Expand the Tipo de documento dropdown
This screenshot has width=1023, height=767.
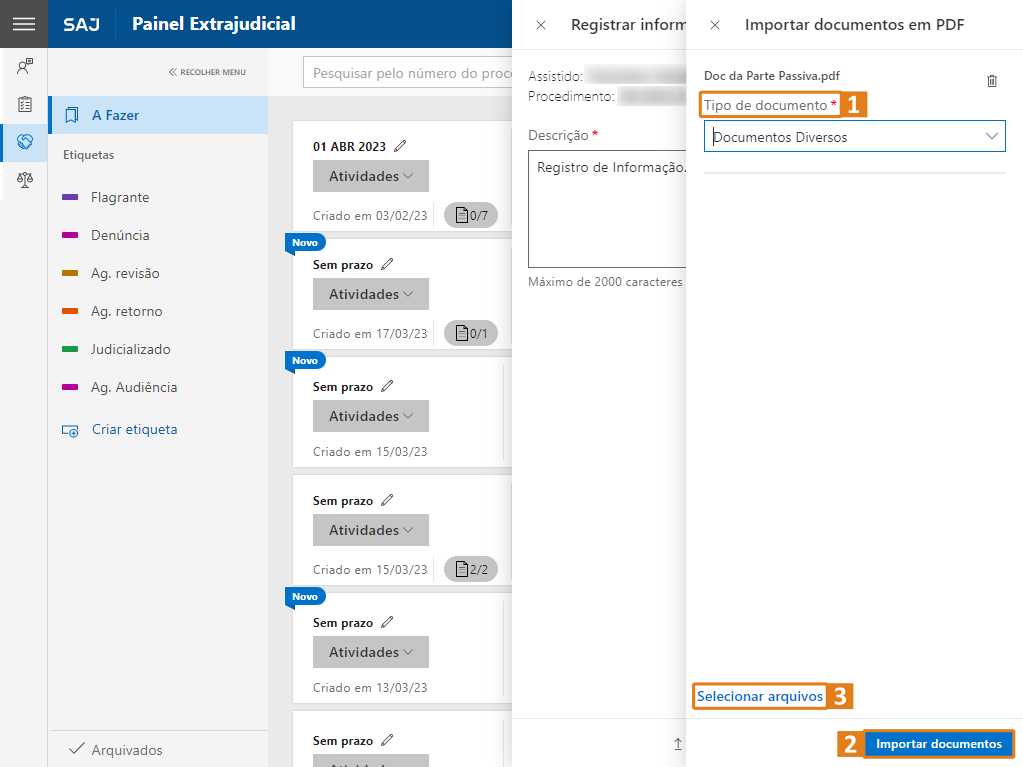coord(854,136)
